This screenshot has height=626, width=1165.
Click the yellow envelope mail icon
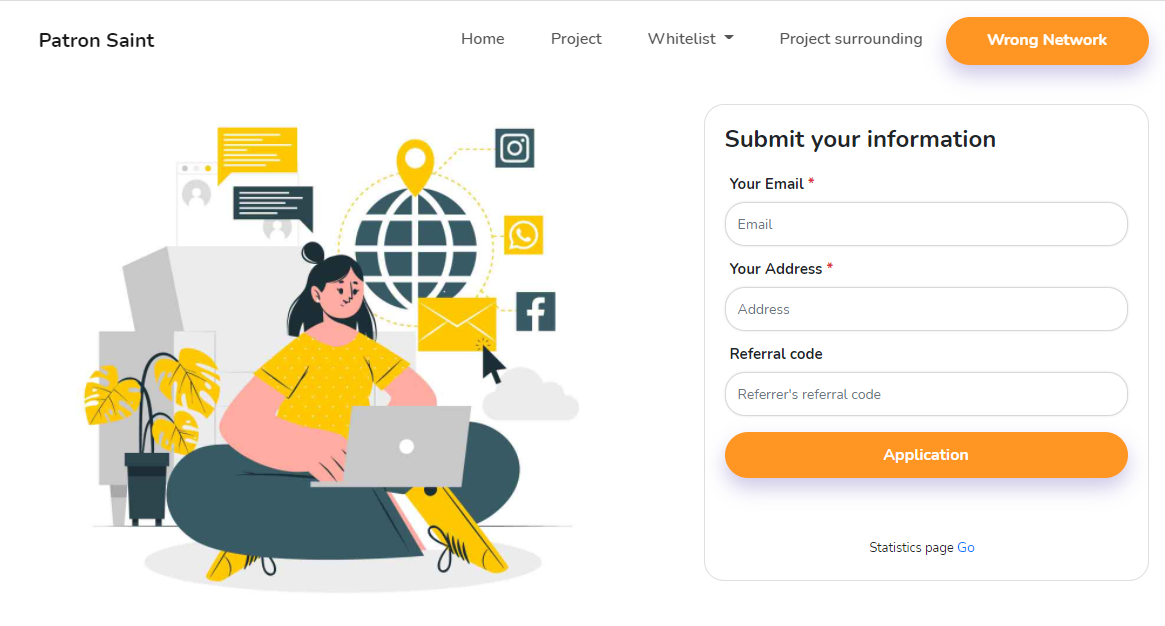point(457,324)
